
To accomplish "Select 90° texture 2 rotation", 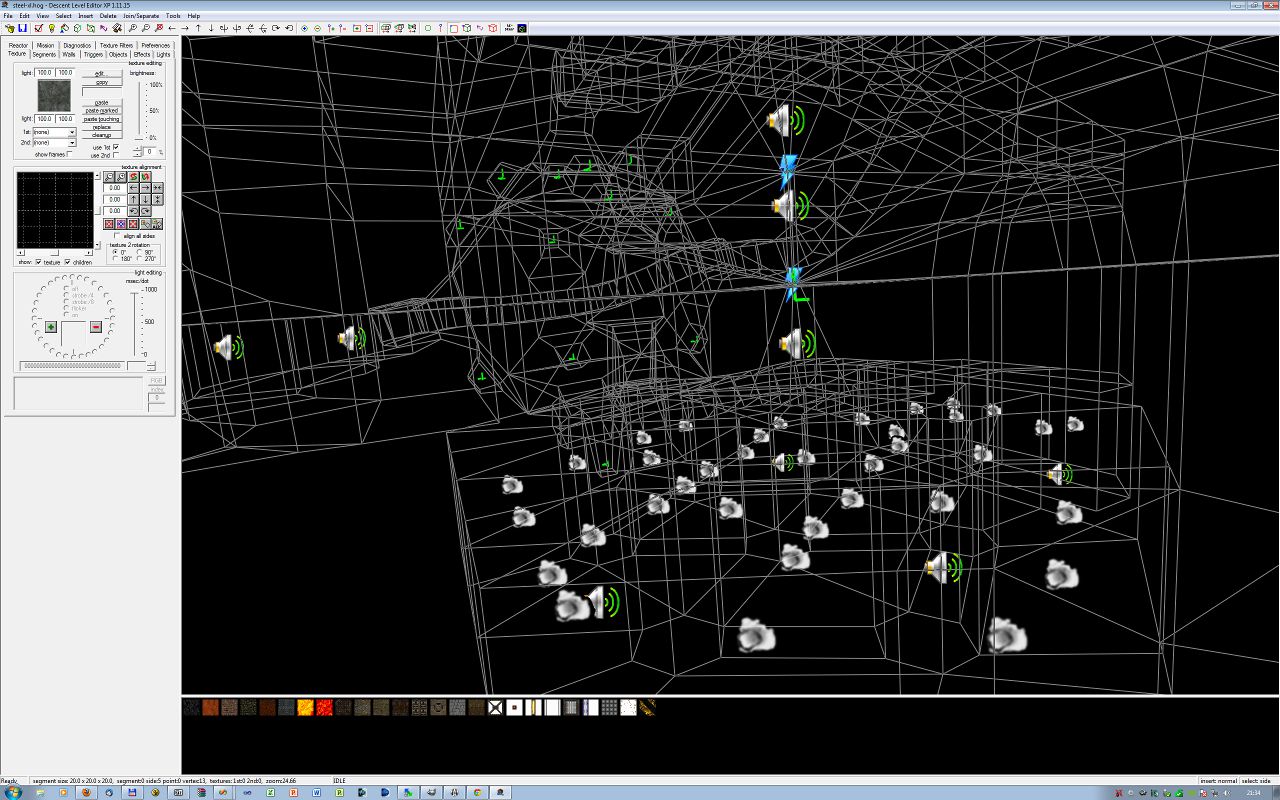I will point(138,252).
